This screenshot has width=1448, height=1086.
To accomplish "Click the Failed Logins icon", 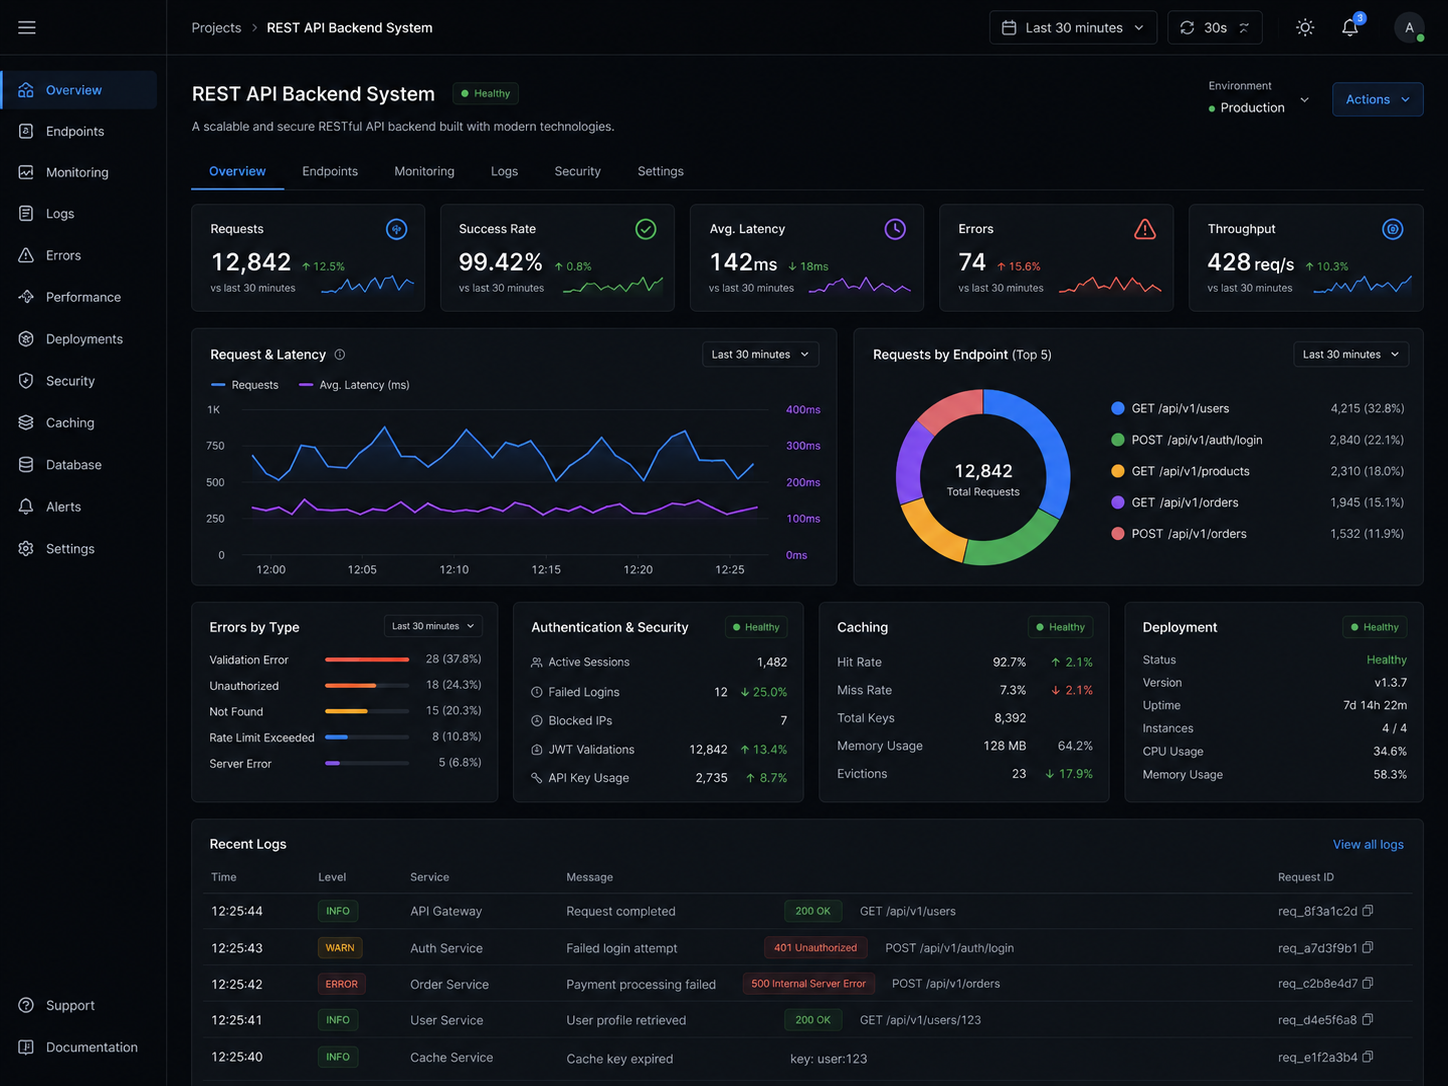I will click(x=537, y=692).
